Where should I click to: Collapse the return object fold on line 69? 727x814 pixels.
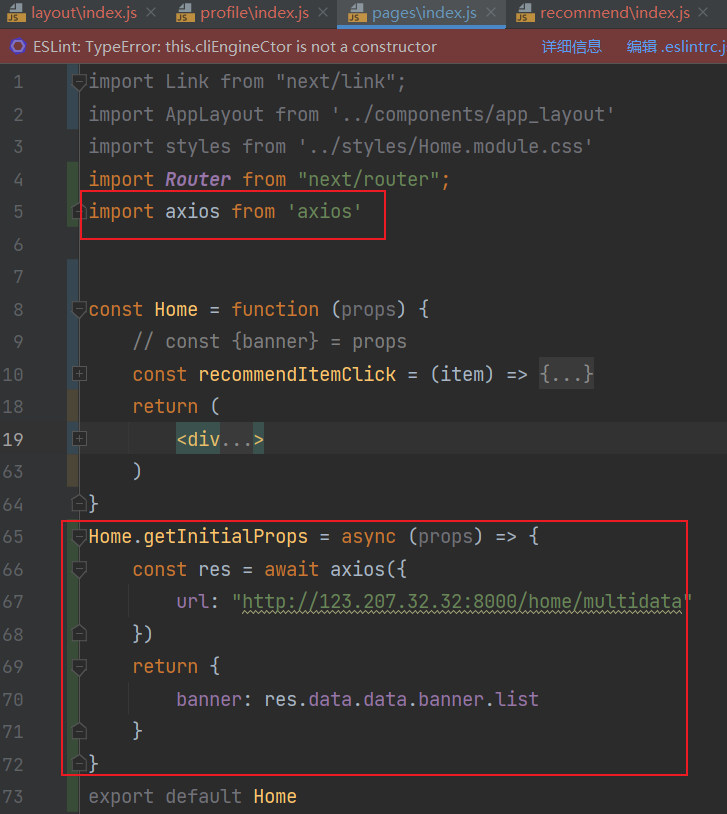tap(79, 667)
